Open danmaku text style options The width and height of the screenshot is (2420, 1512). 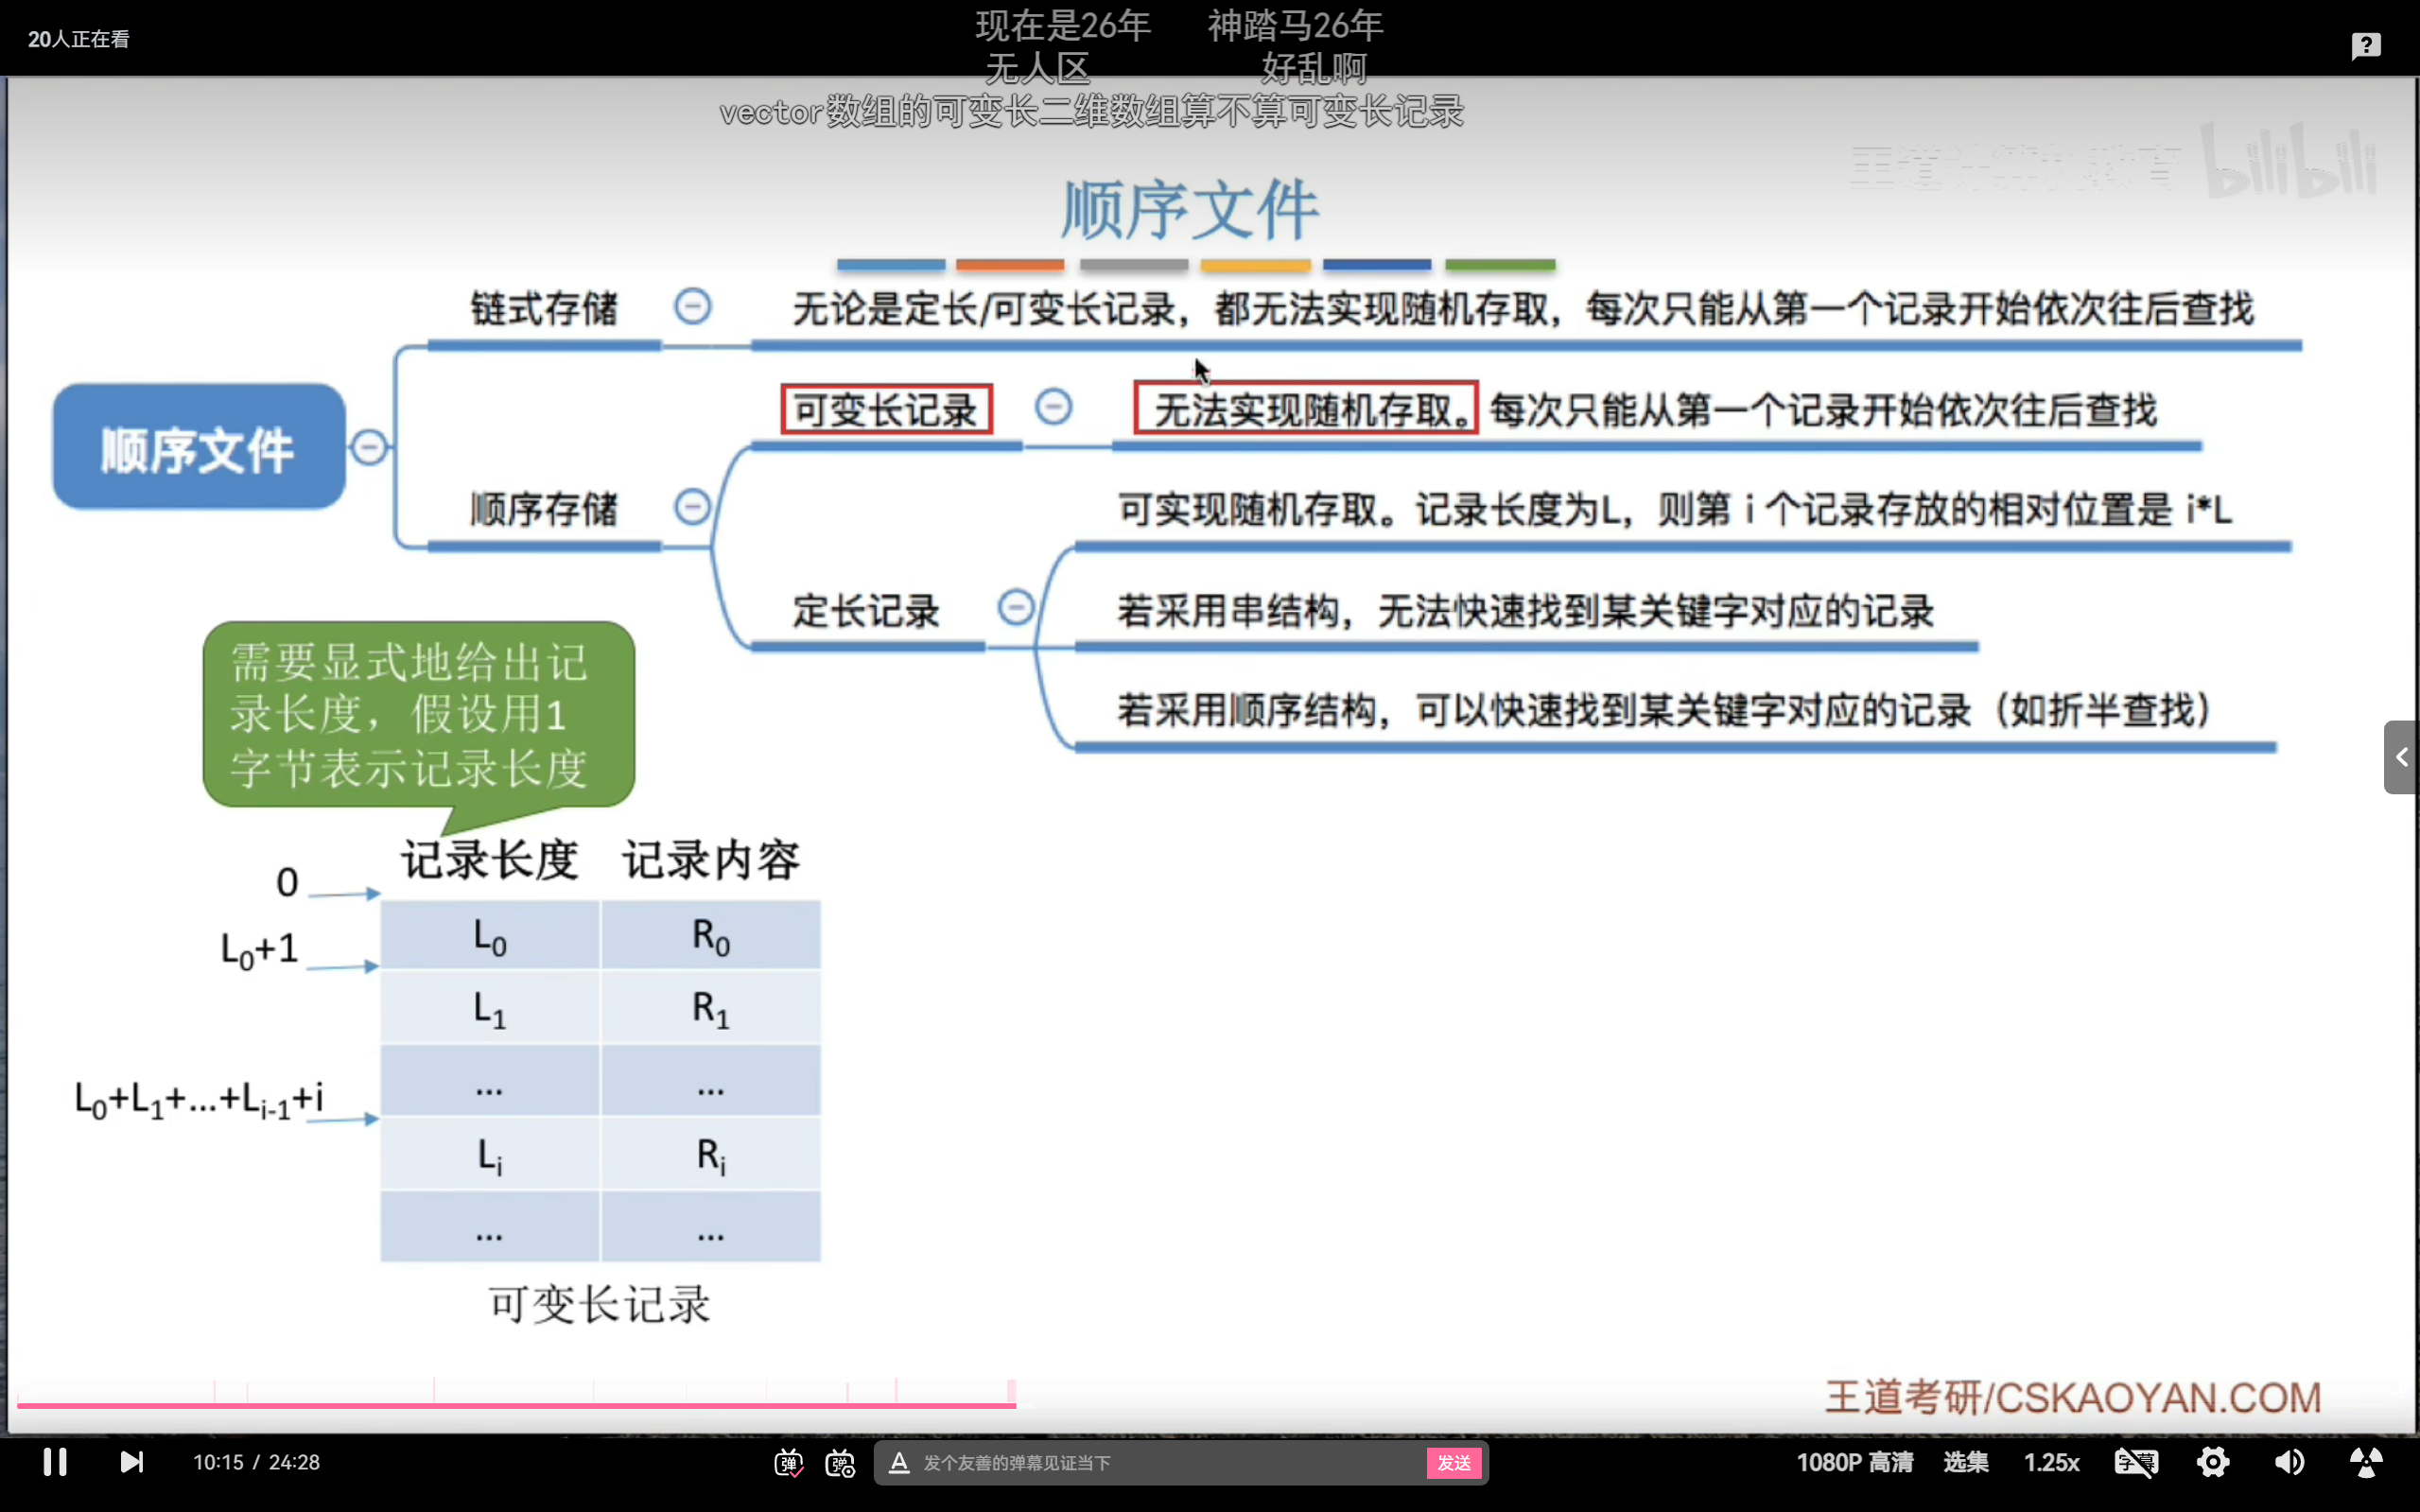click(x=898, y=1462)
